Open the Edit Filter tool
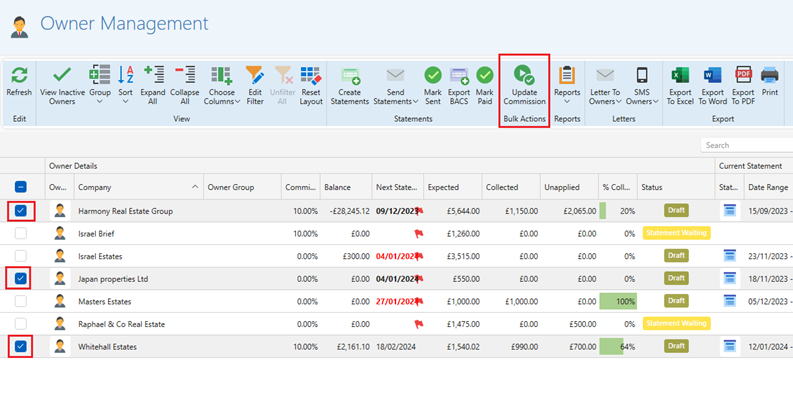 255,76
